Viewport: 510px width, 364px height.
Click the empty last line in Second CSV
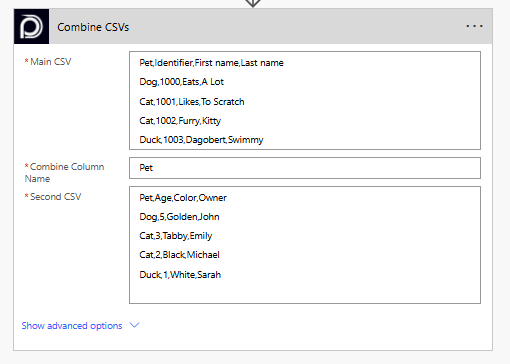(x=305, y=292)
